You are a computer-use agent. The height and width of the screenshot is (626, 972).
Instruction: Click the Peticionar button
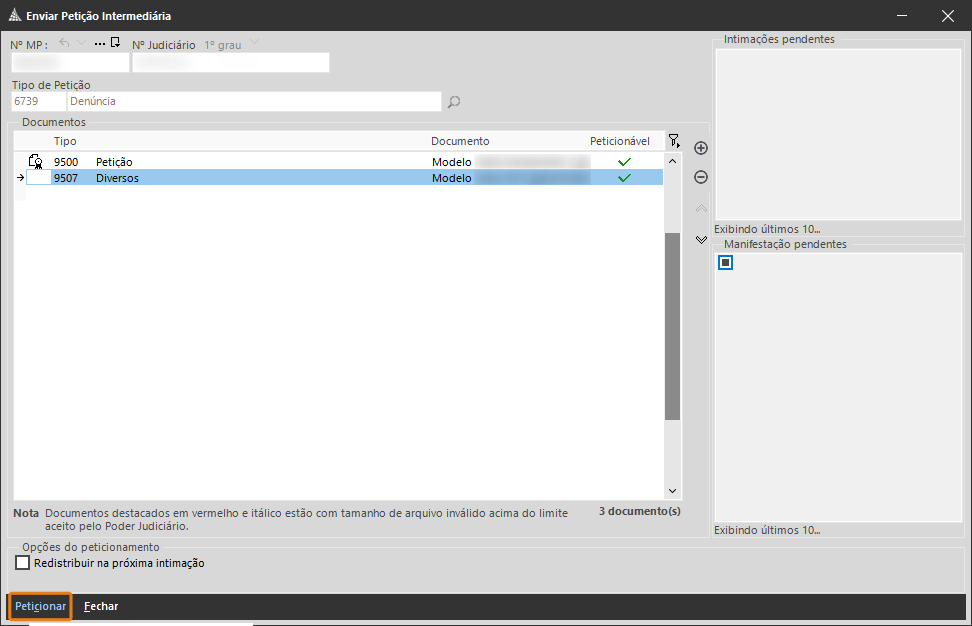[41, 606]
